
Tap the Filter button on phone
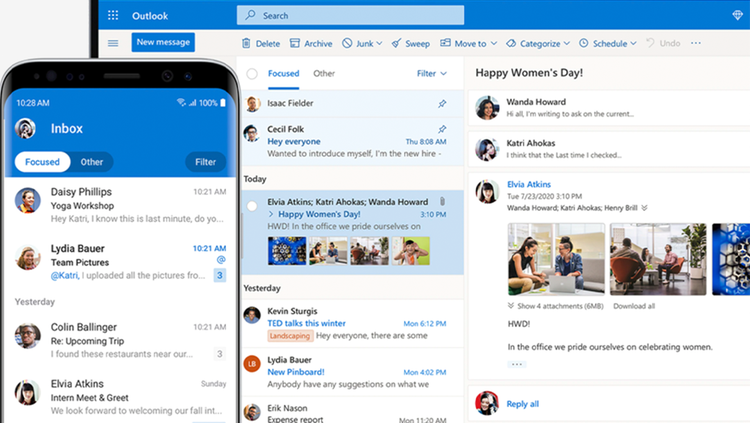pos(206,162)
